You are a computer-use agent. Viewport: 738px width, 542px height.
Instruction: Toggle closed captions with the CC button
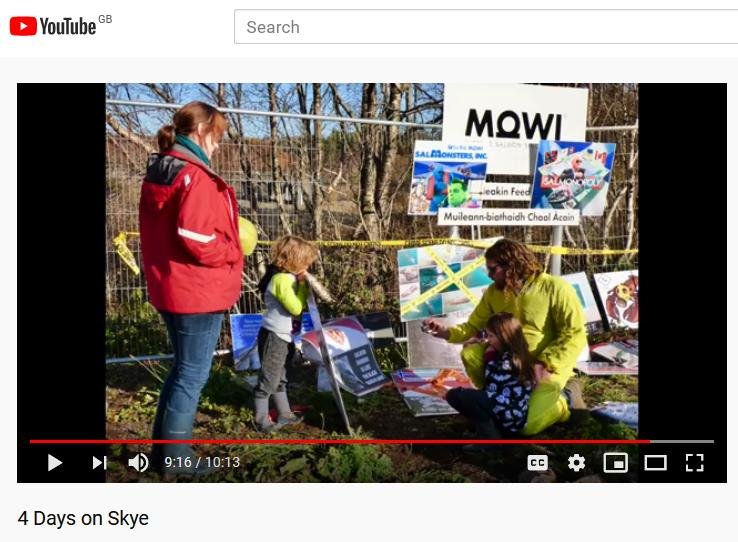point(537,463)
